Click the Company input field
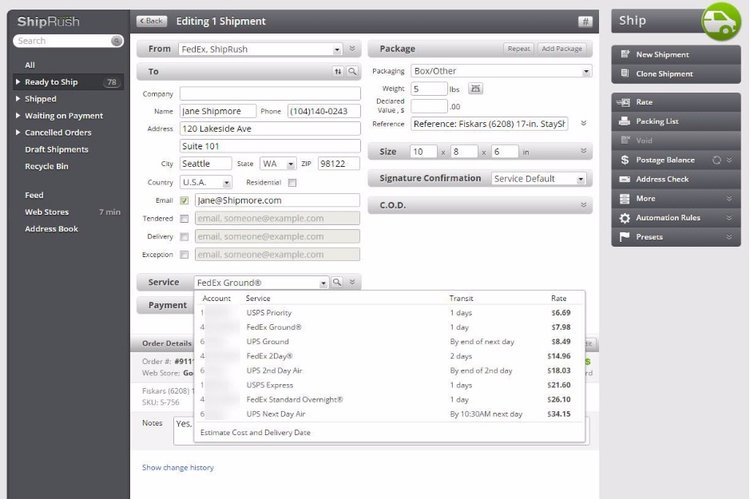 (x=270, y=94)
